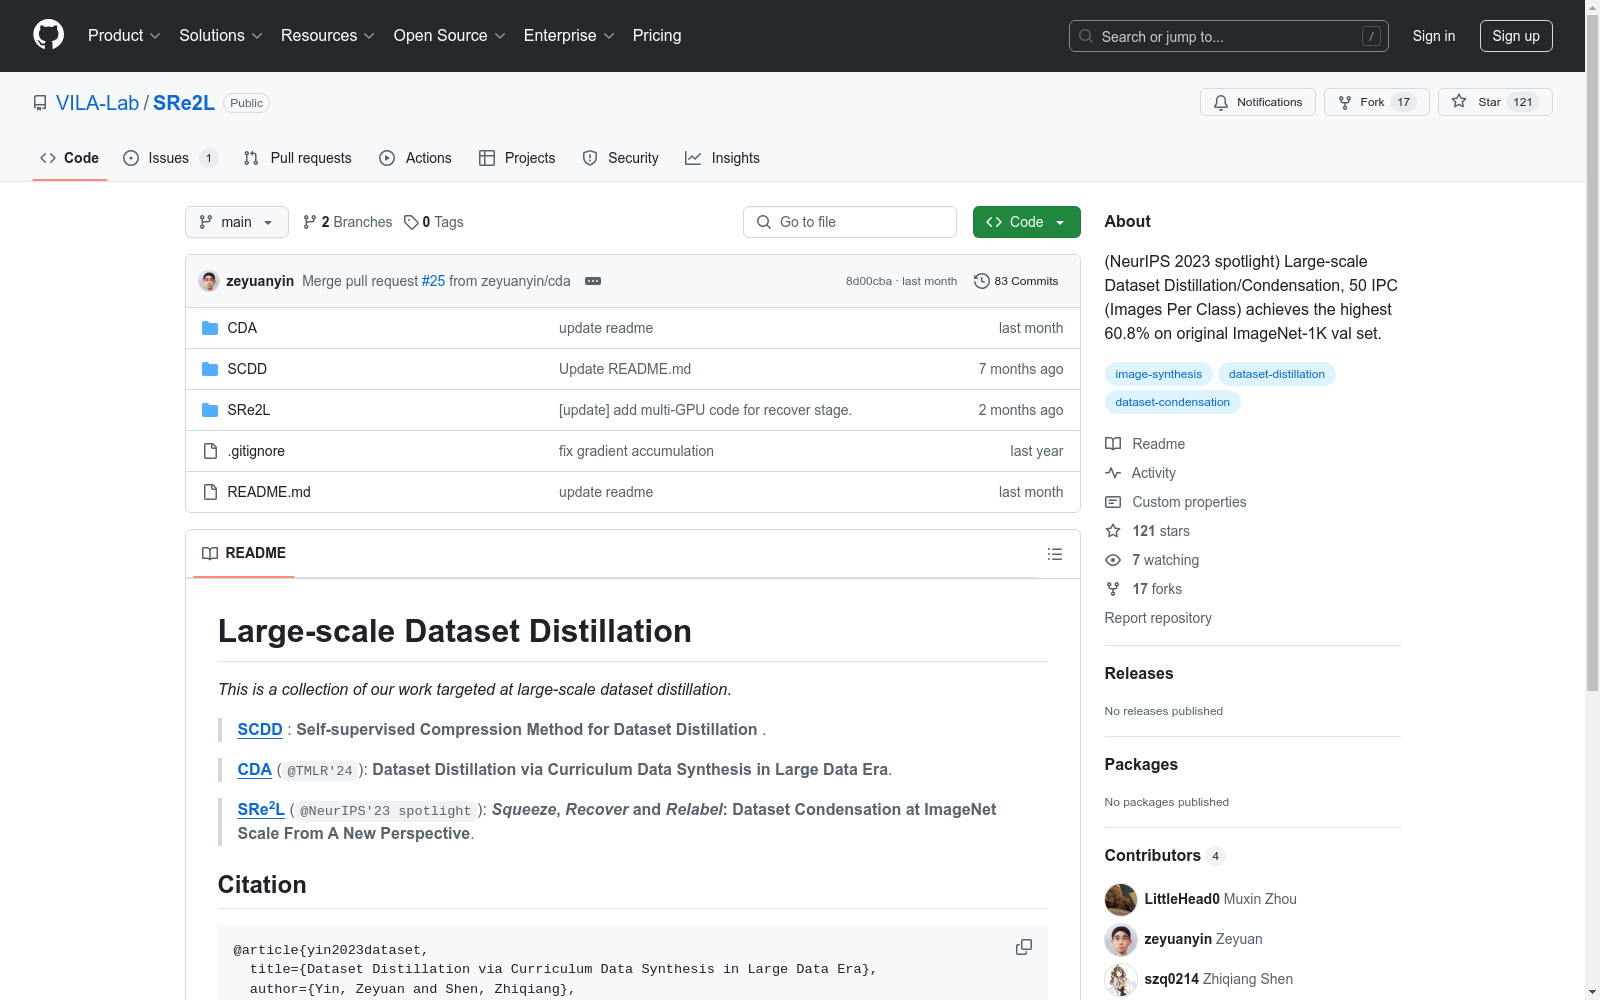Open the Packages section heading
Image resolution: width=1600 pixels, height=1000 pixels.
pos(1141,765)
